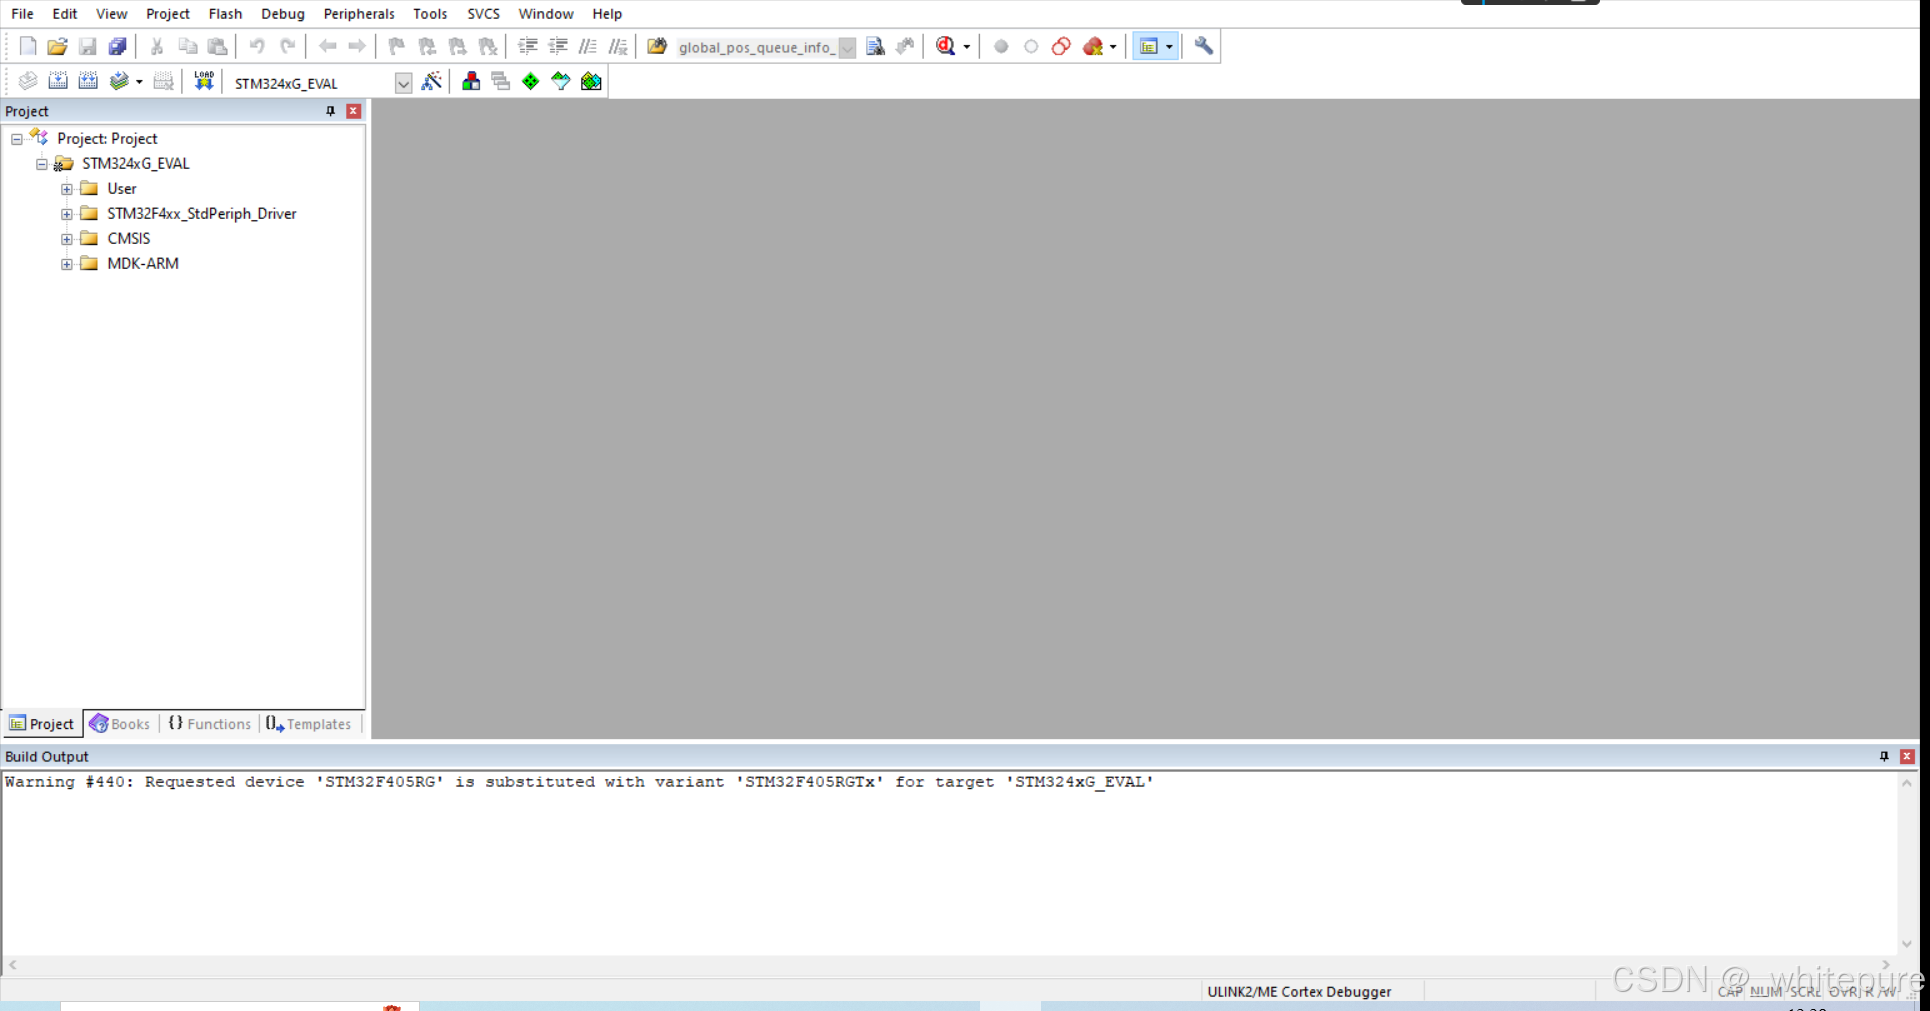Image resolution: width=1930 pixels, height=1011 pixels.
Task: Start or stop the debug session
Action: coord(945,46)
